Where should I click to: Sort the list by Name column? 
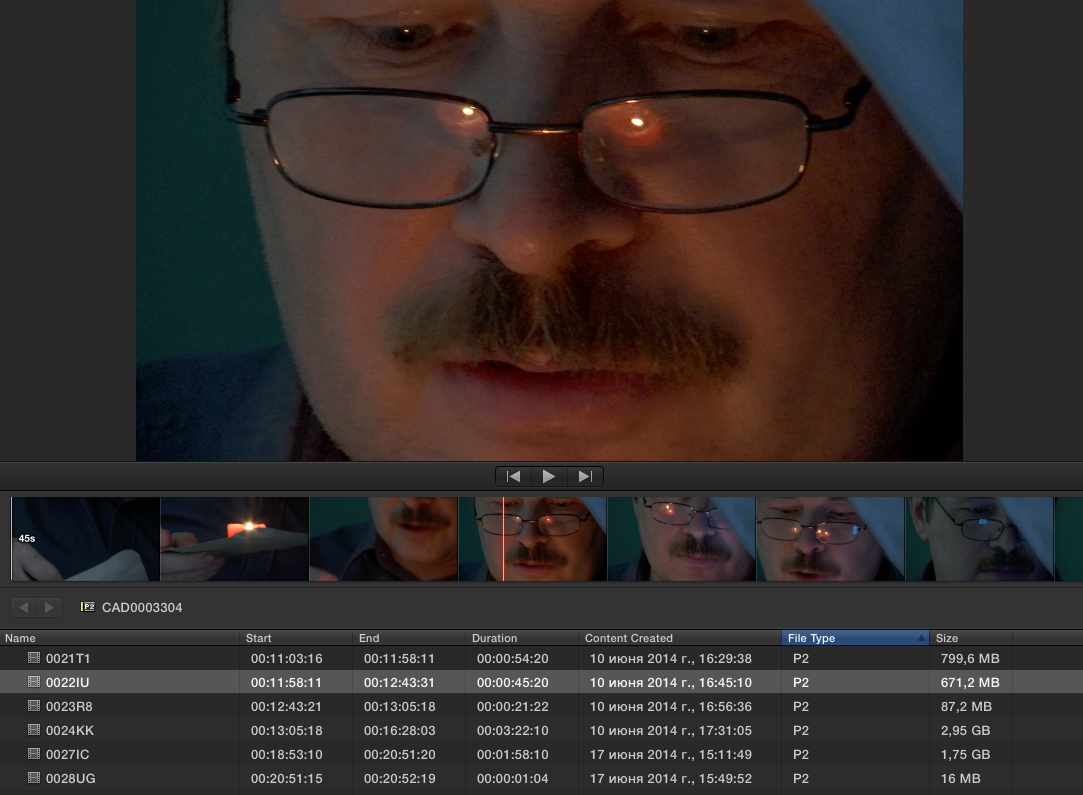click(x=119, y=638)
